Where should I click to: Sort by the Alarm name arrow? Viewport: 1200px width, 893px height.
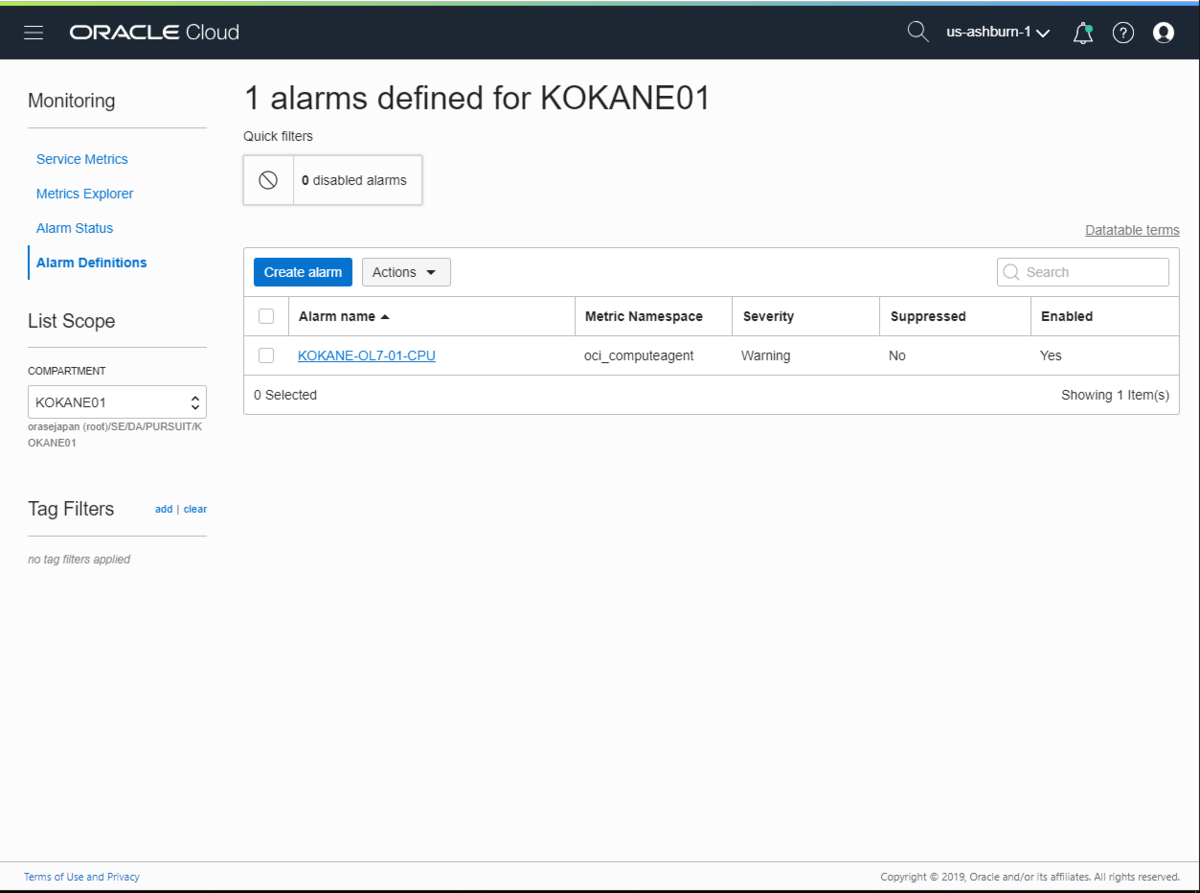pos(385,317)
